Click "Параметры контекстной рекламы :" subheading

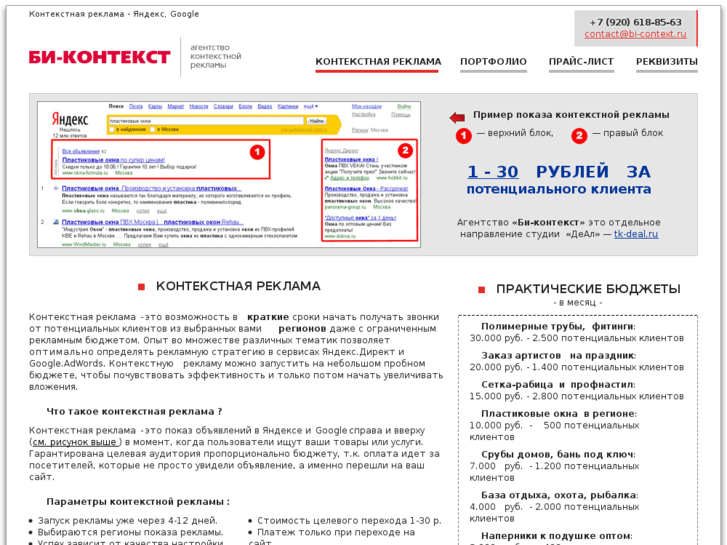click(x=138, y=501)
